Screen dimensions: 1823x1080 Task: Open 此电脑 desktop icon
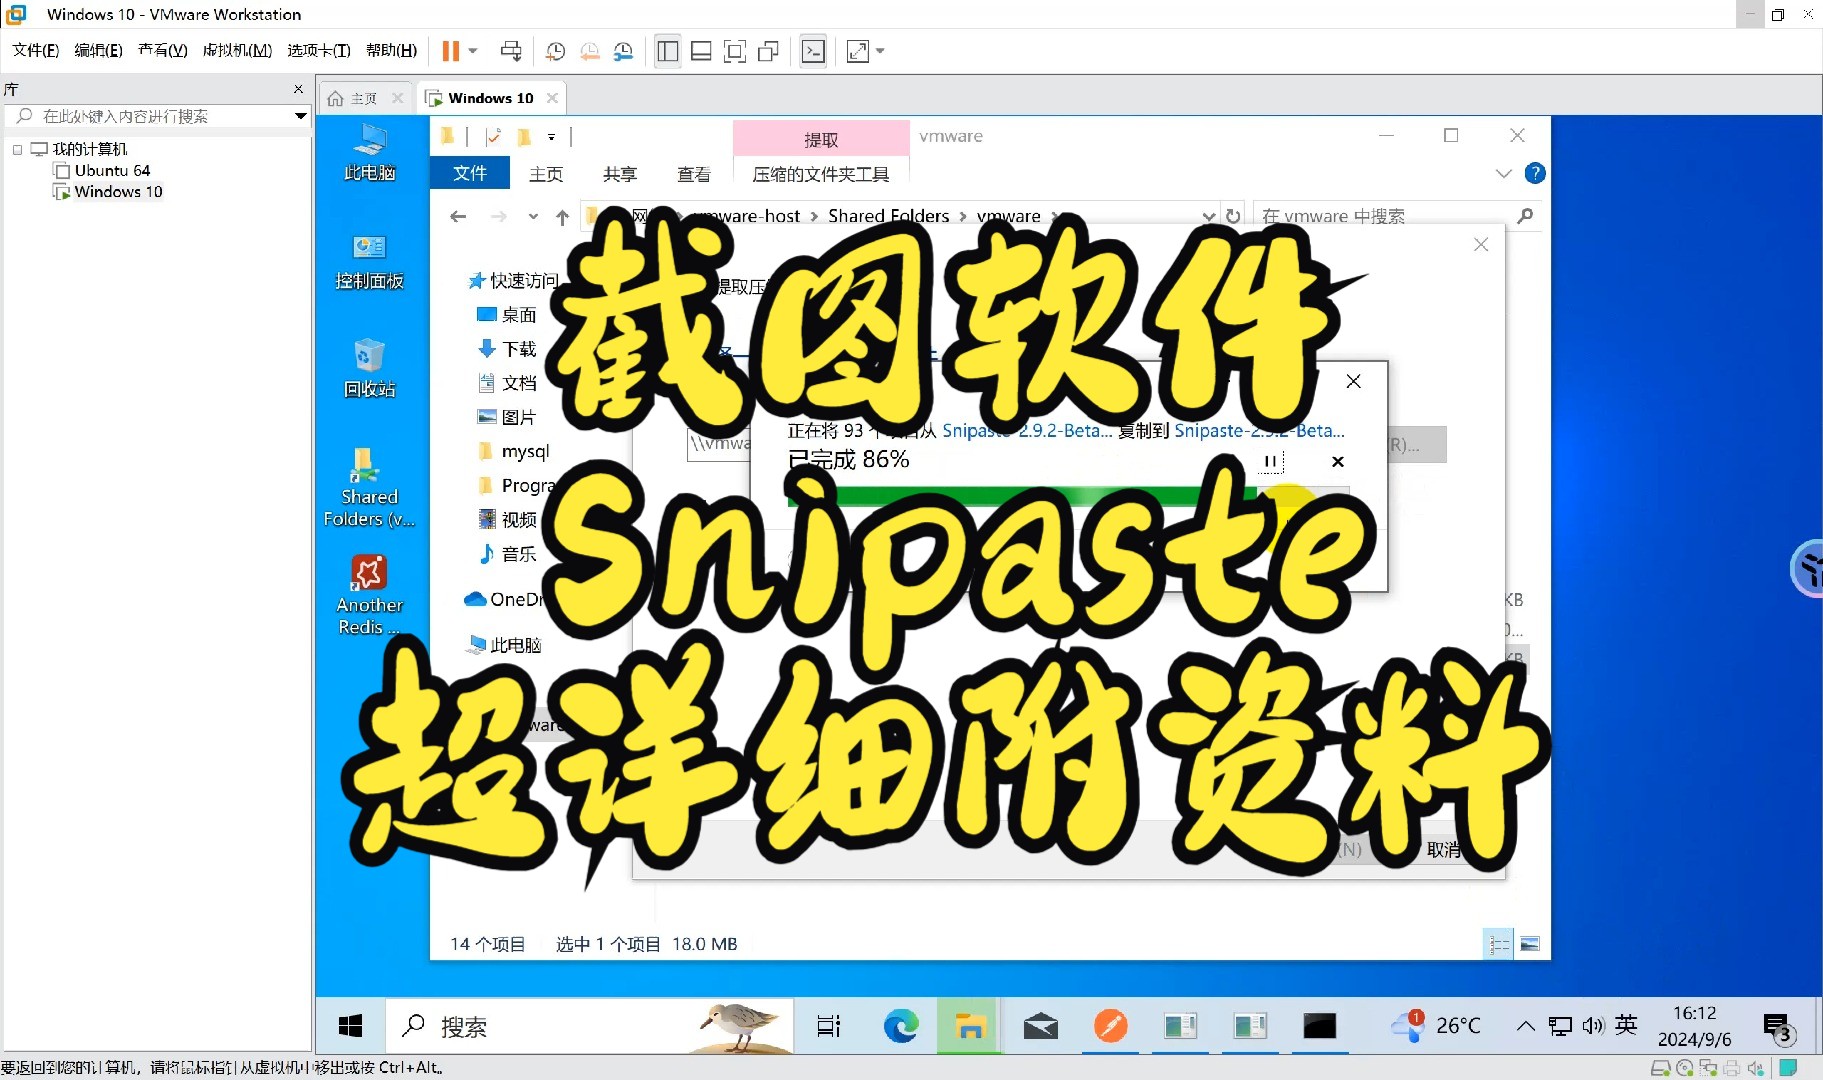(x=369, y=152)
